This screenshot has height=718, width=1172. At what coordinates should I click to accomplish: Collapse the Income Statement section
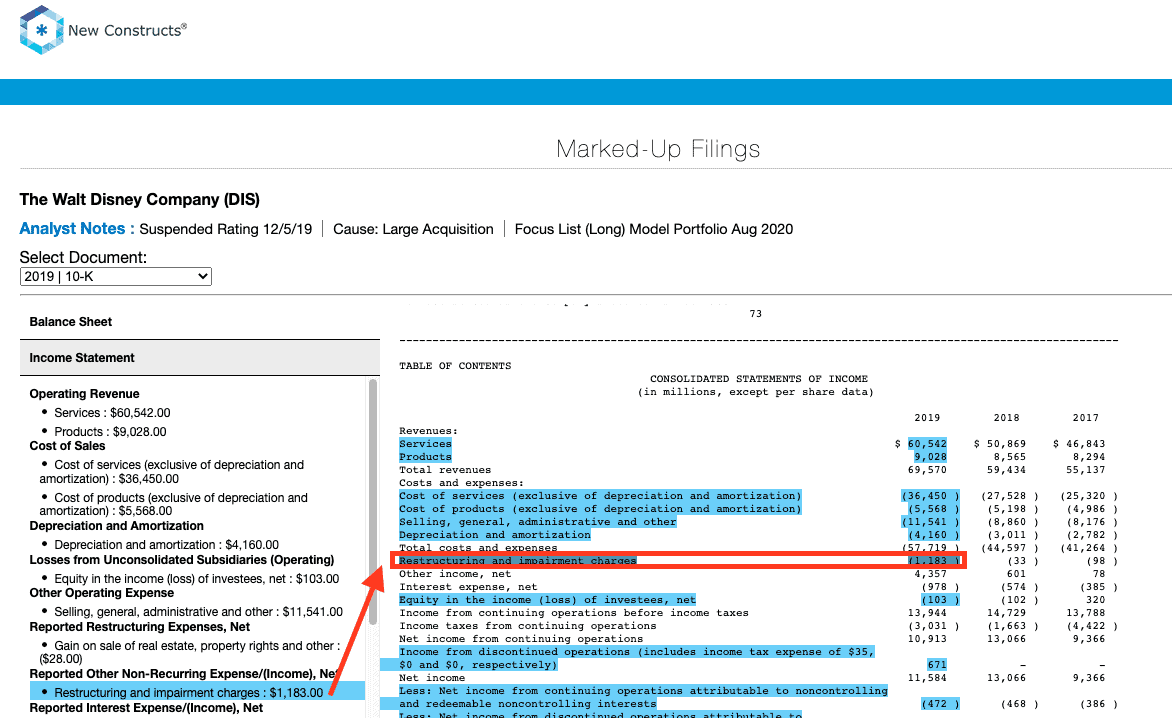(x=200, y=358)
